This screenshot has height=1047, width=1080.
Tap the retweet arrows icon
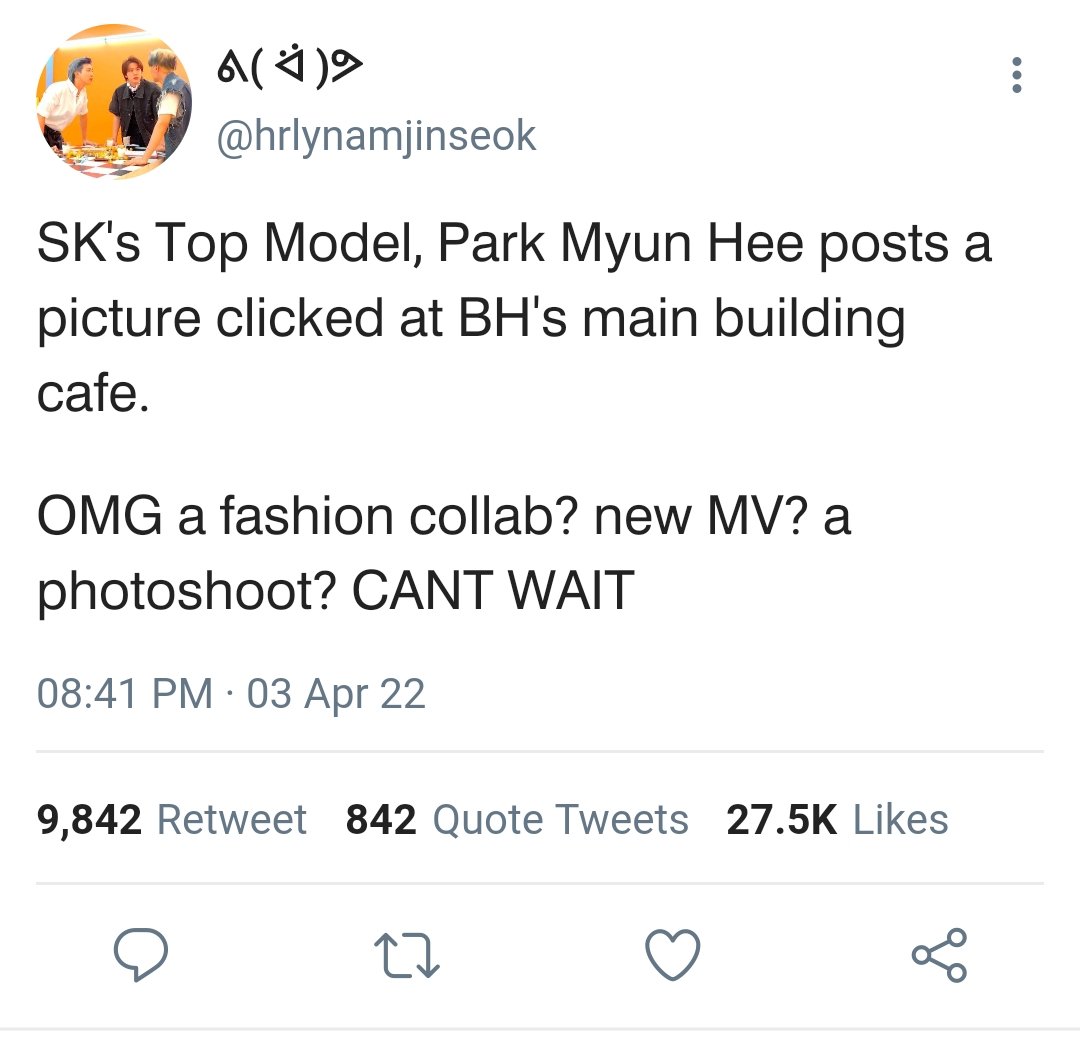pyautogui.click(x=406, y=955)
